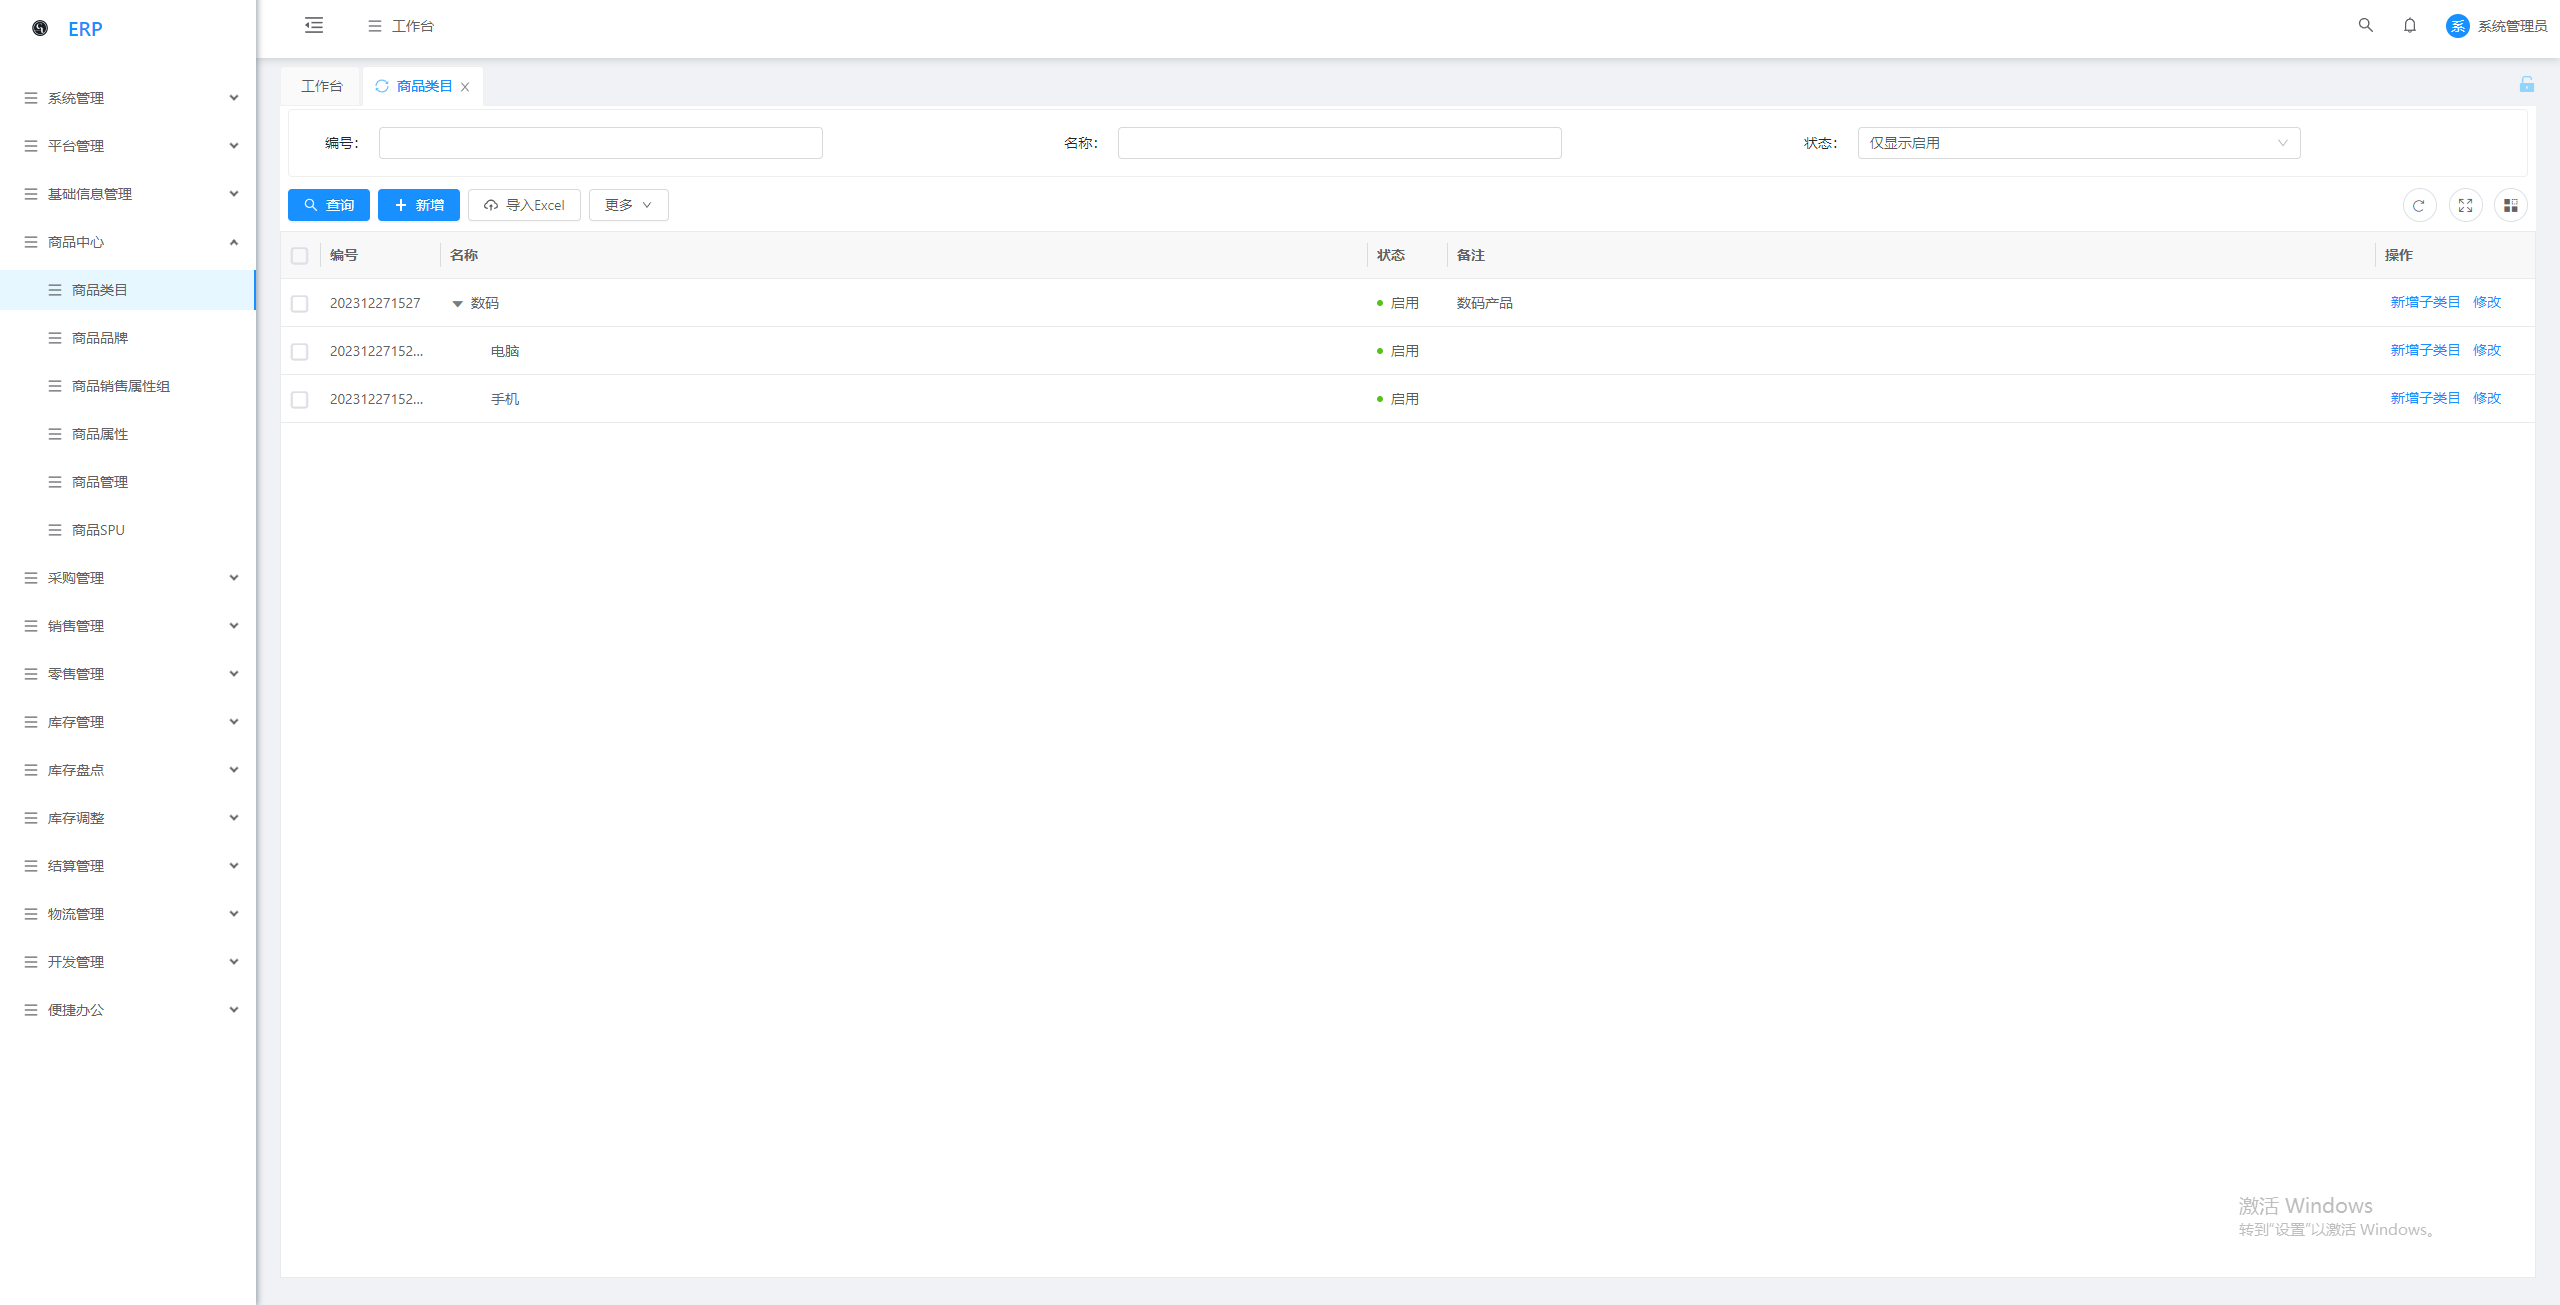Viewport: 2560px width, 1305px height.
Task: Click 新增子类目 for 数码 row
Action: [2425, 302]
